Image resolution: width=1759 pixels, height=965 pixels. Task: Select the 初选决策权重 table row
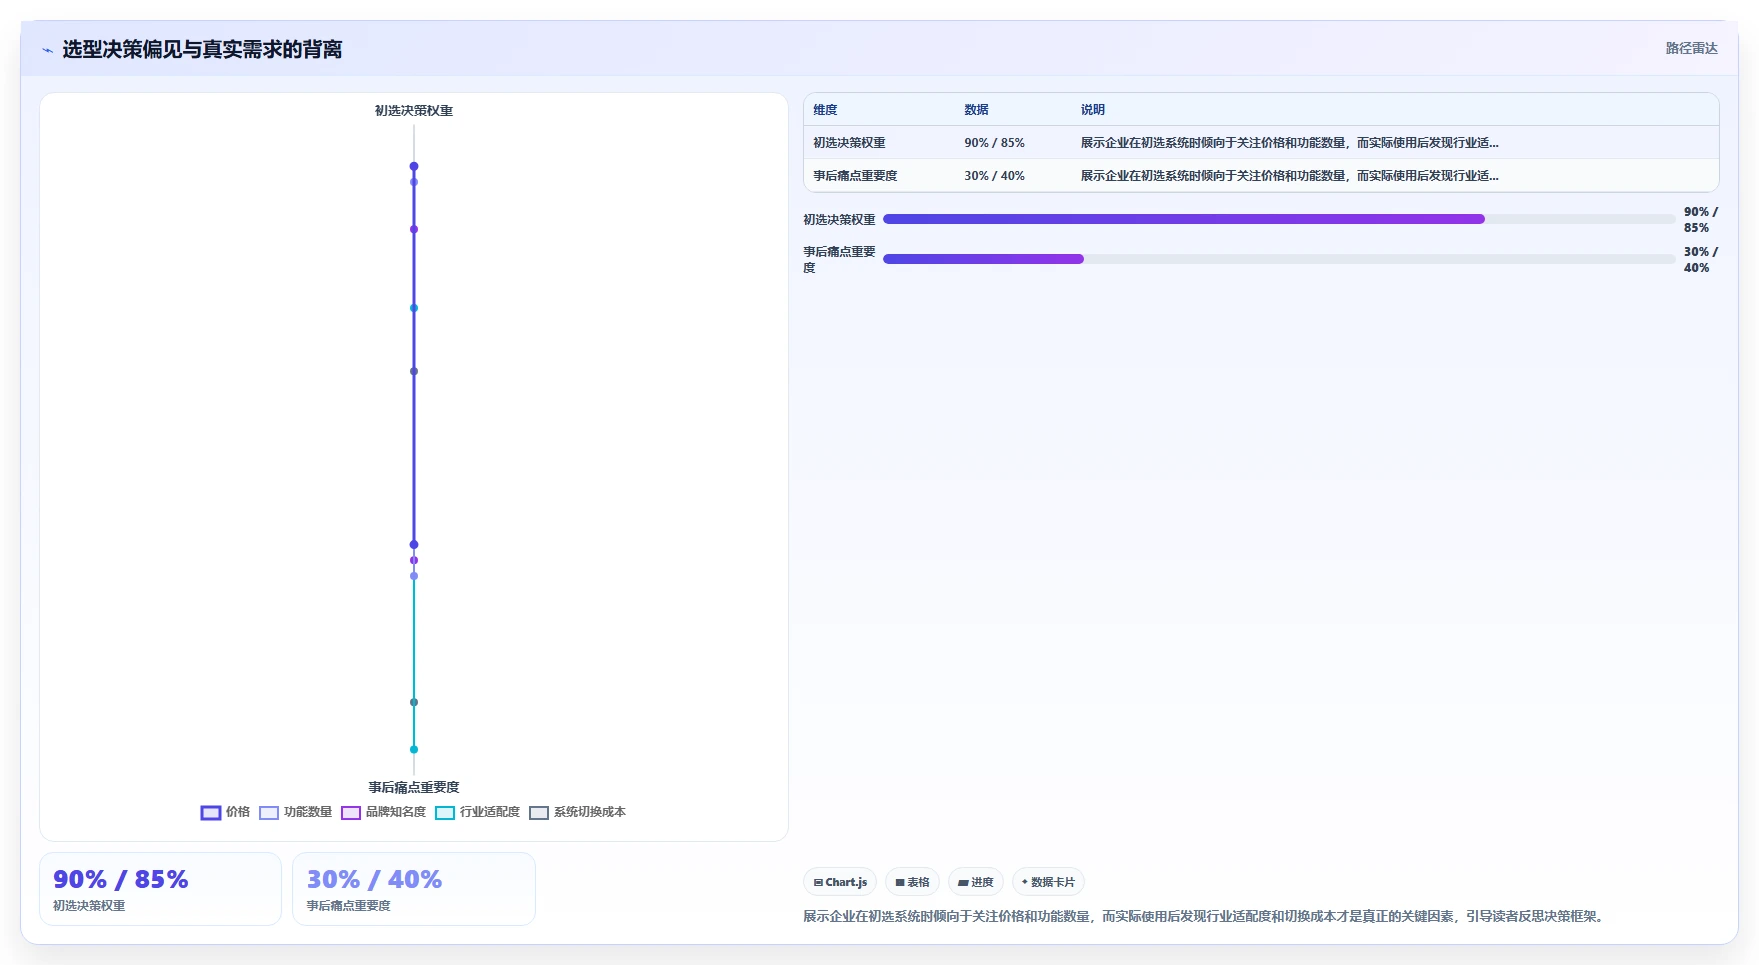tap(1261, 143)
